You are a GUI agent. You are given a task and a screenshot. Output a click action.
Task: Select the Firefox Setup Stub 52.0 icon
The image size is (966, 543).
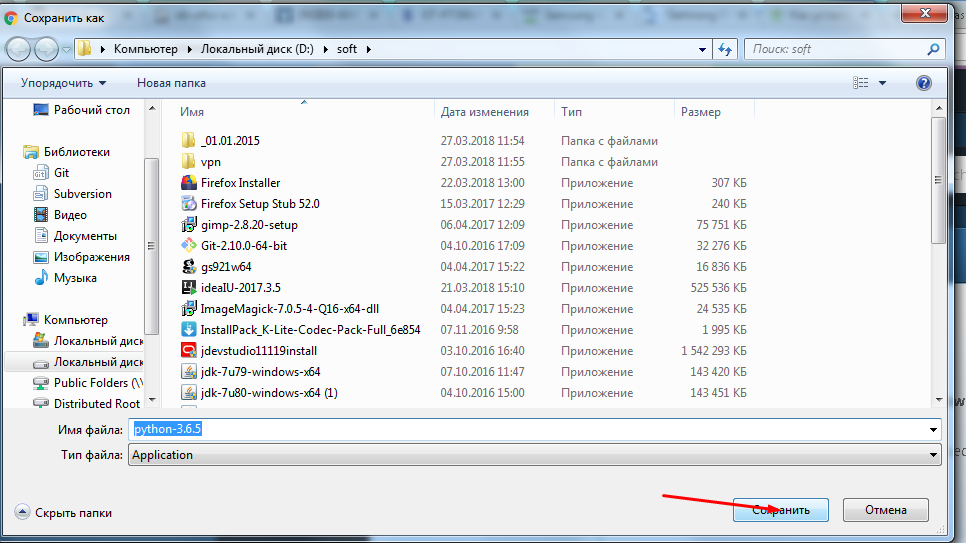(x=189, y=203)
